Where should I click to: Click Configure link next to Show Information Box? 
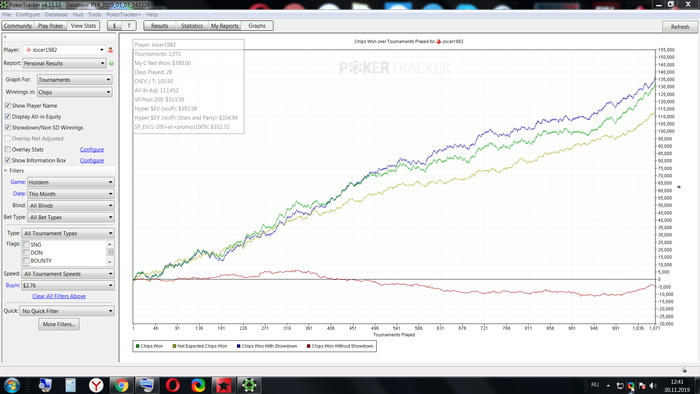tap(92, 160)
